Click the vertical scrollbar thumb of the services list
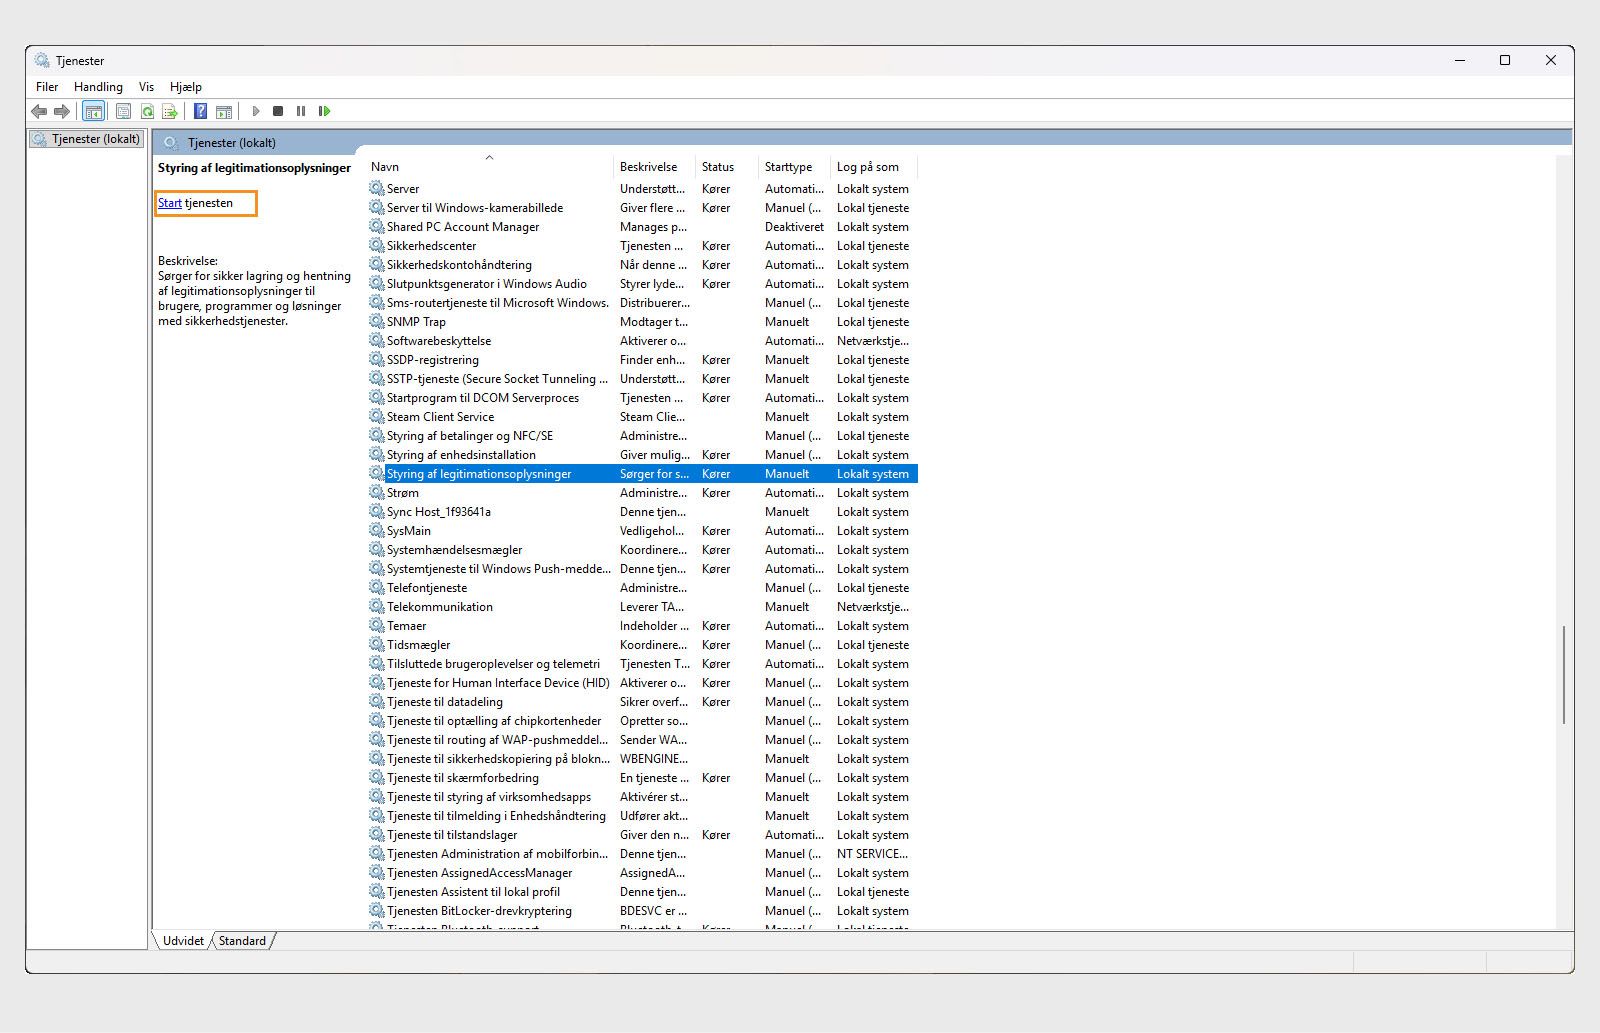Viewport: 1600px width, 1033px height. [x=1563, y=675]
